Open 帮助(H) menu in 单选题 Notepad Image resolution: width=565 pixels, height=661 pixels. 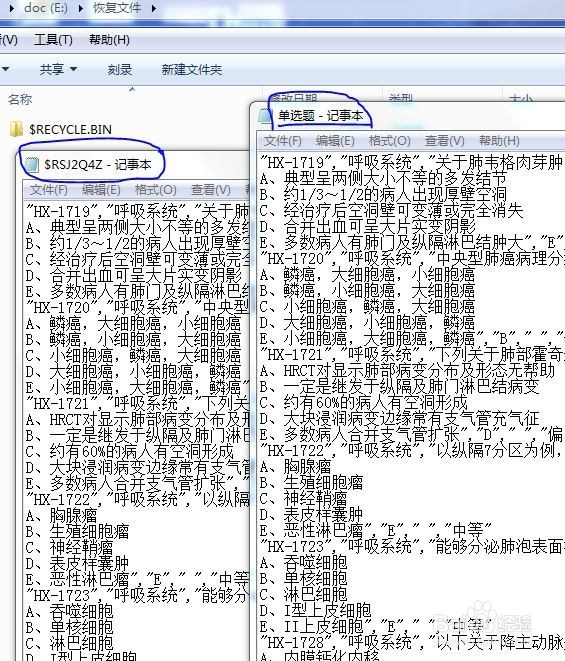pyautogui.click(x=499, y=141)
